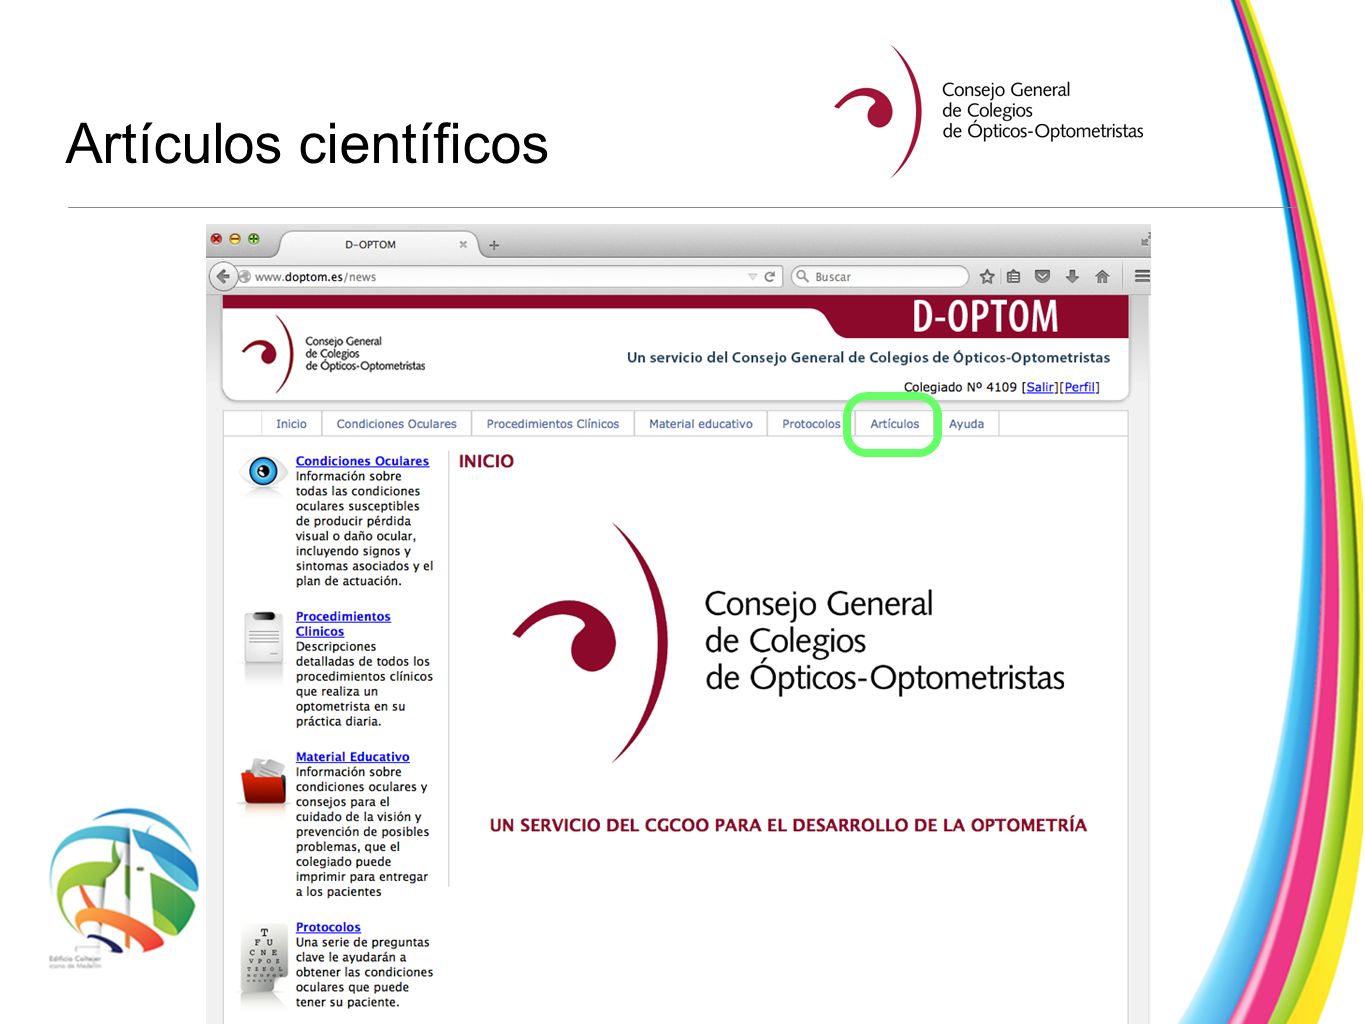Click the UN SERVICIO DEL CGCOO slogan text
This screenshot has width=1365, height=1024.
click(x=788, y=825)
